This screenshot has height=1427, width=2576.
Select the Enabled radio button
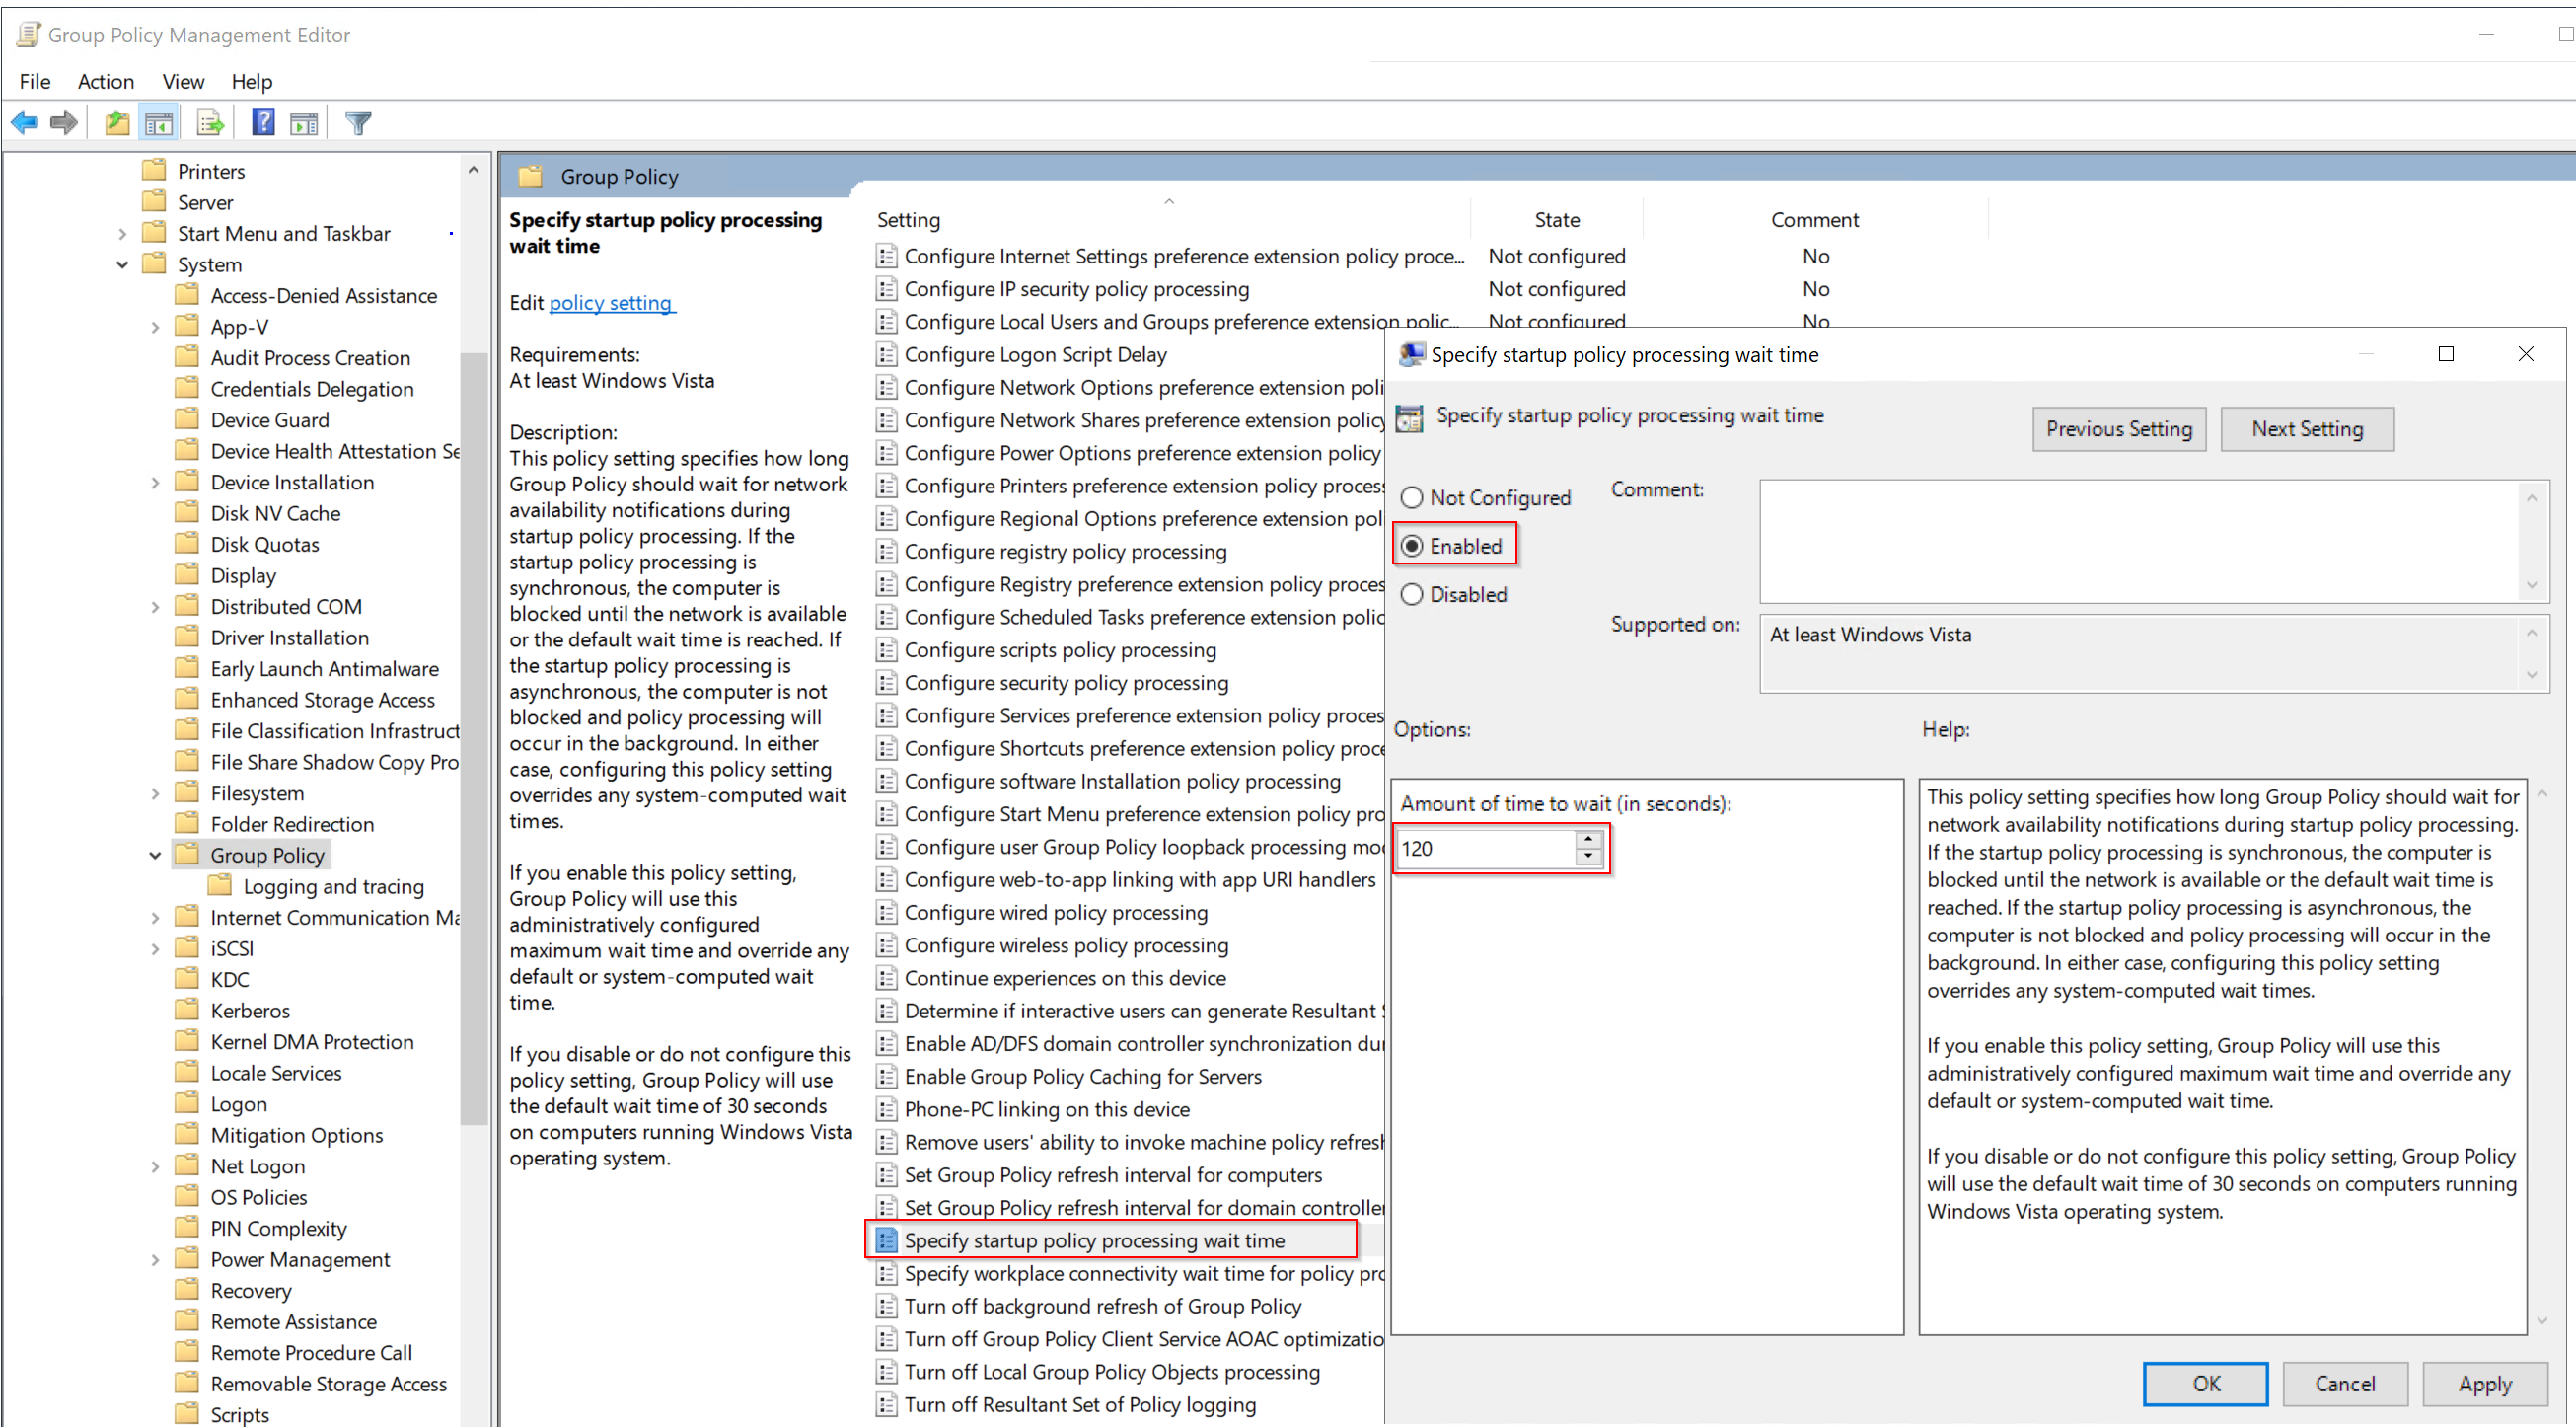point(1411,546)
